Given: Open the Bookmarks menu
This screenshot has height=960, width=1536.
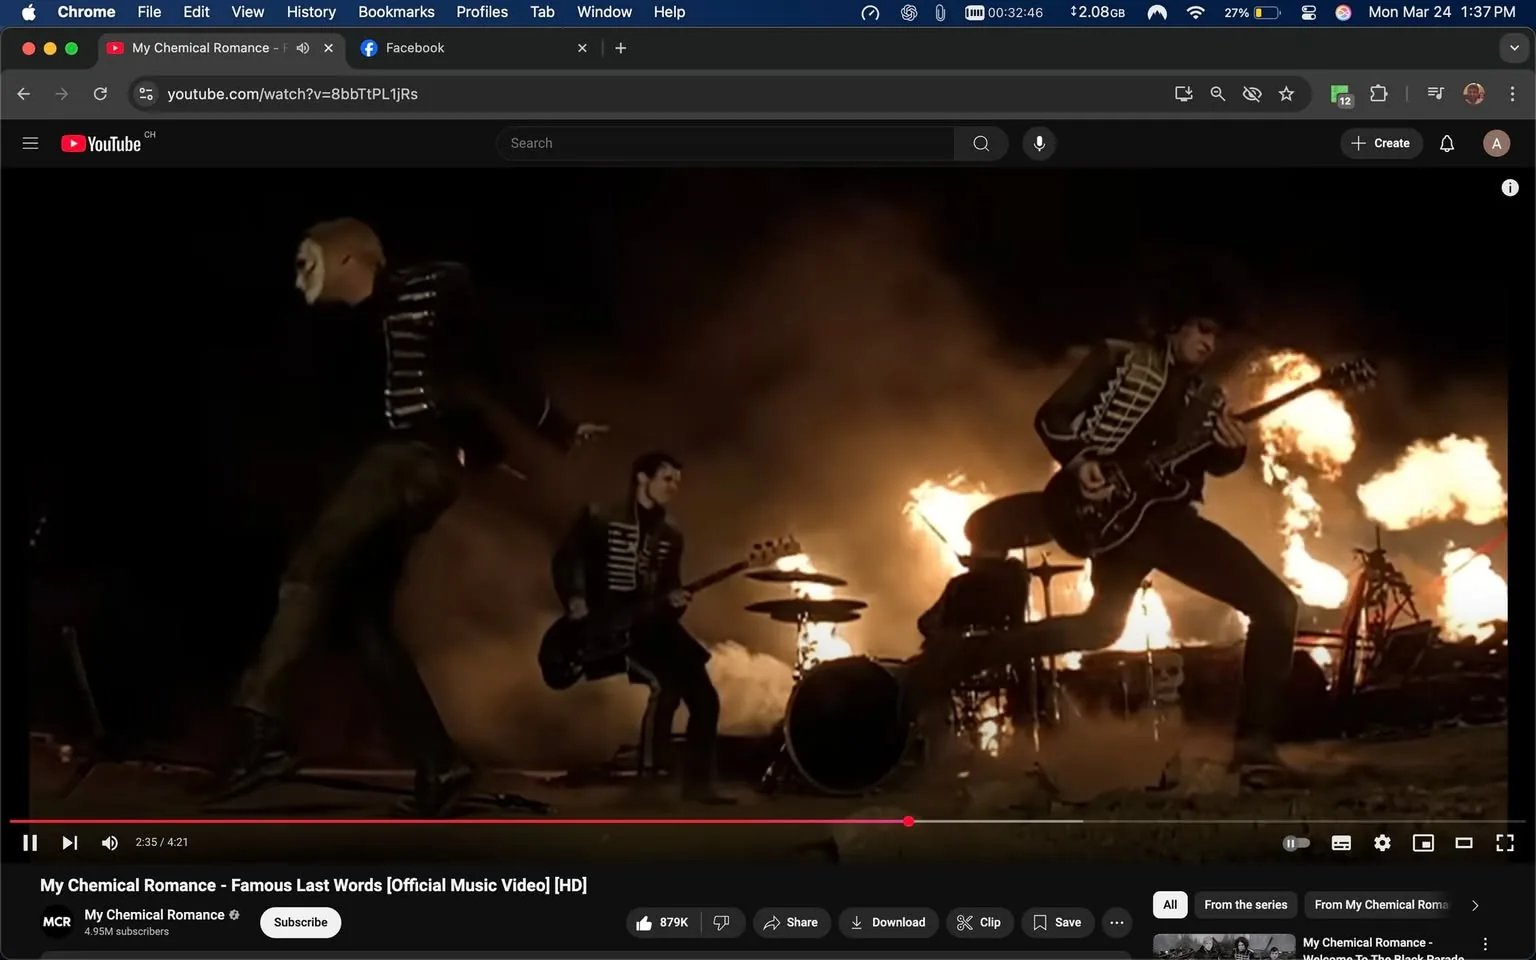Looking at the screenshot, I should point(395,12).
